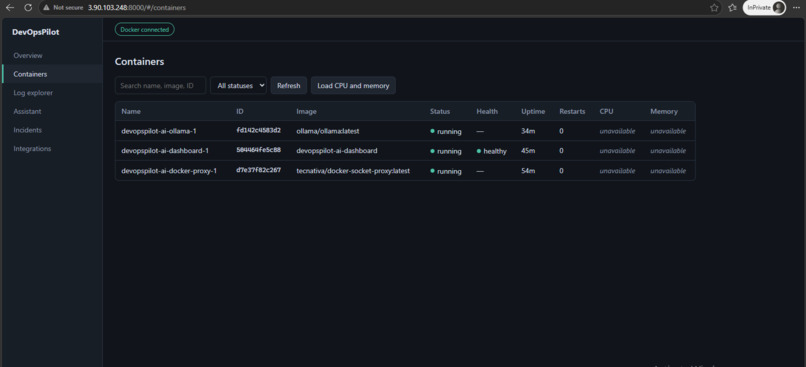Click the DevOpsPilot logo title
Image resolution: width=806 pixels, height=367 pixels.
(36, 32)
